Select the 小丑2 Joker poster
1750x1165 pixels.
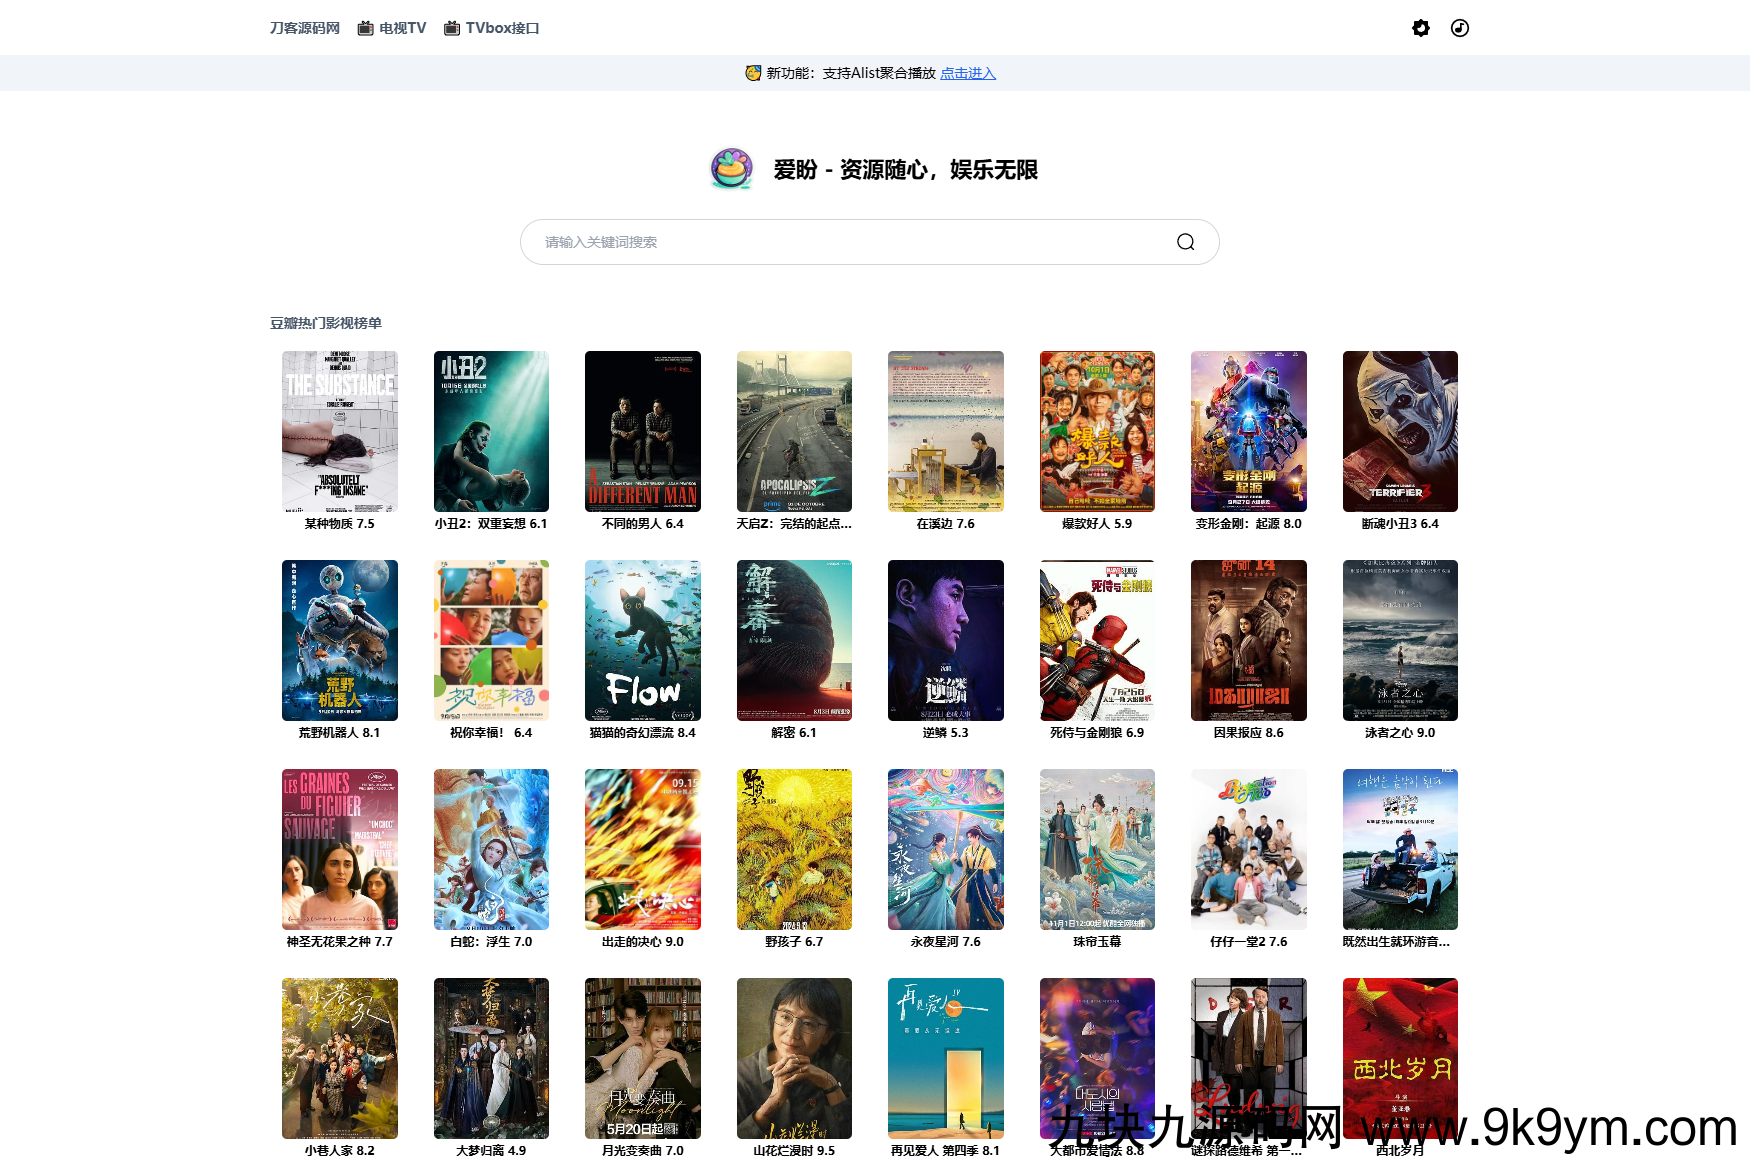point(491,431)
